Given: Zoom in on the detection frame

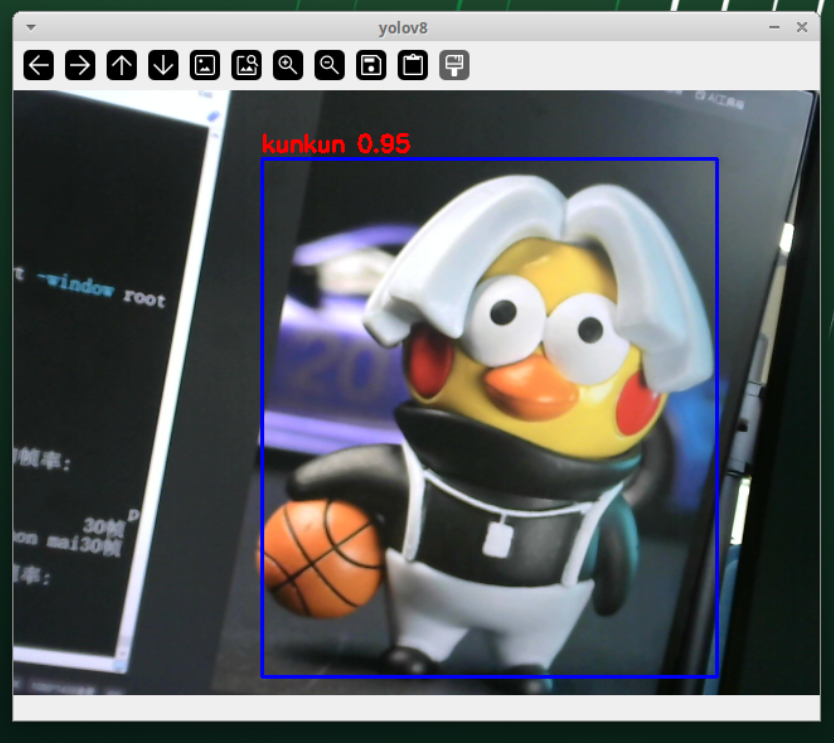Looking at the screenshot, I should (287, 65).
